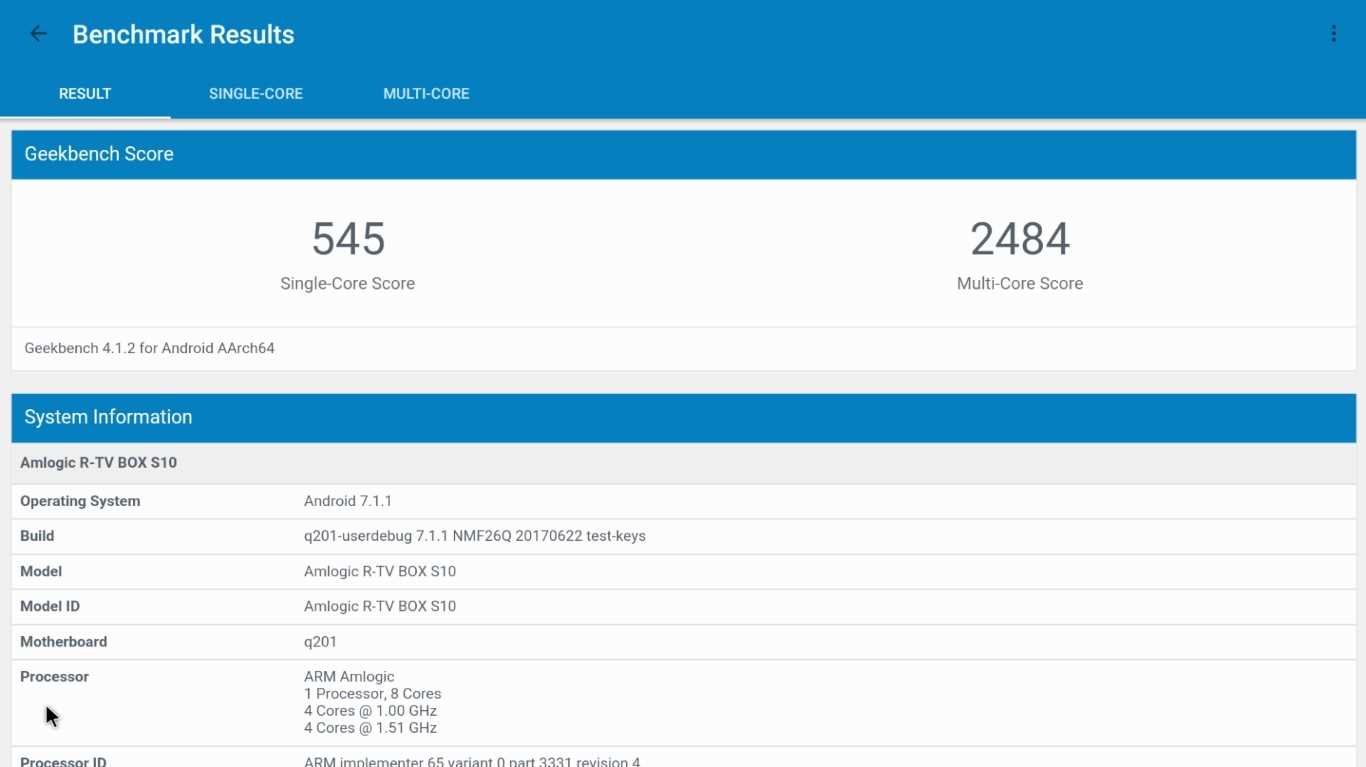1366x767 pixels.
Task: Select the bold Amlogic R-TV BOX S10 heading row
Action: (x=684, y=463)
